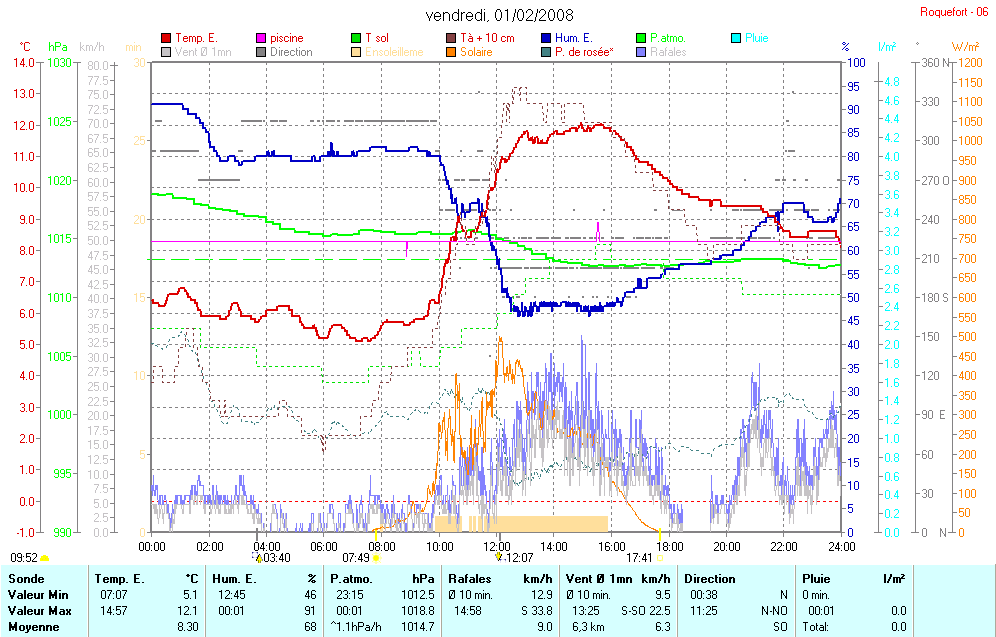Select the Tà + 10 cm legend label
Viewport: 996px width, 637px height.
[x=487, y=38]
